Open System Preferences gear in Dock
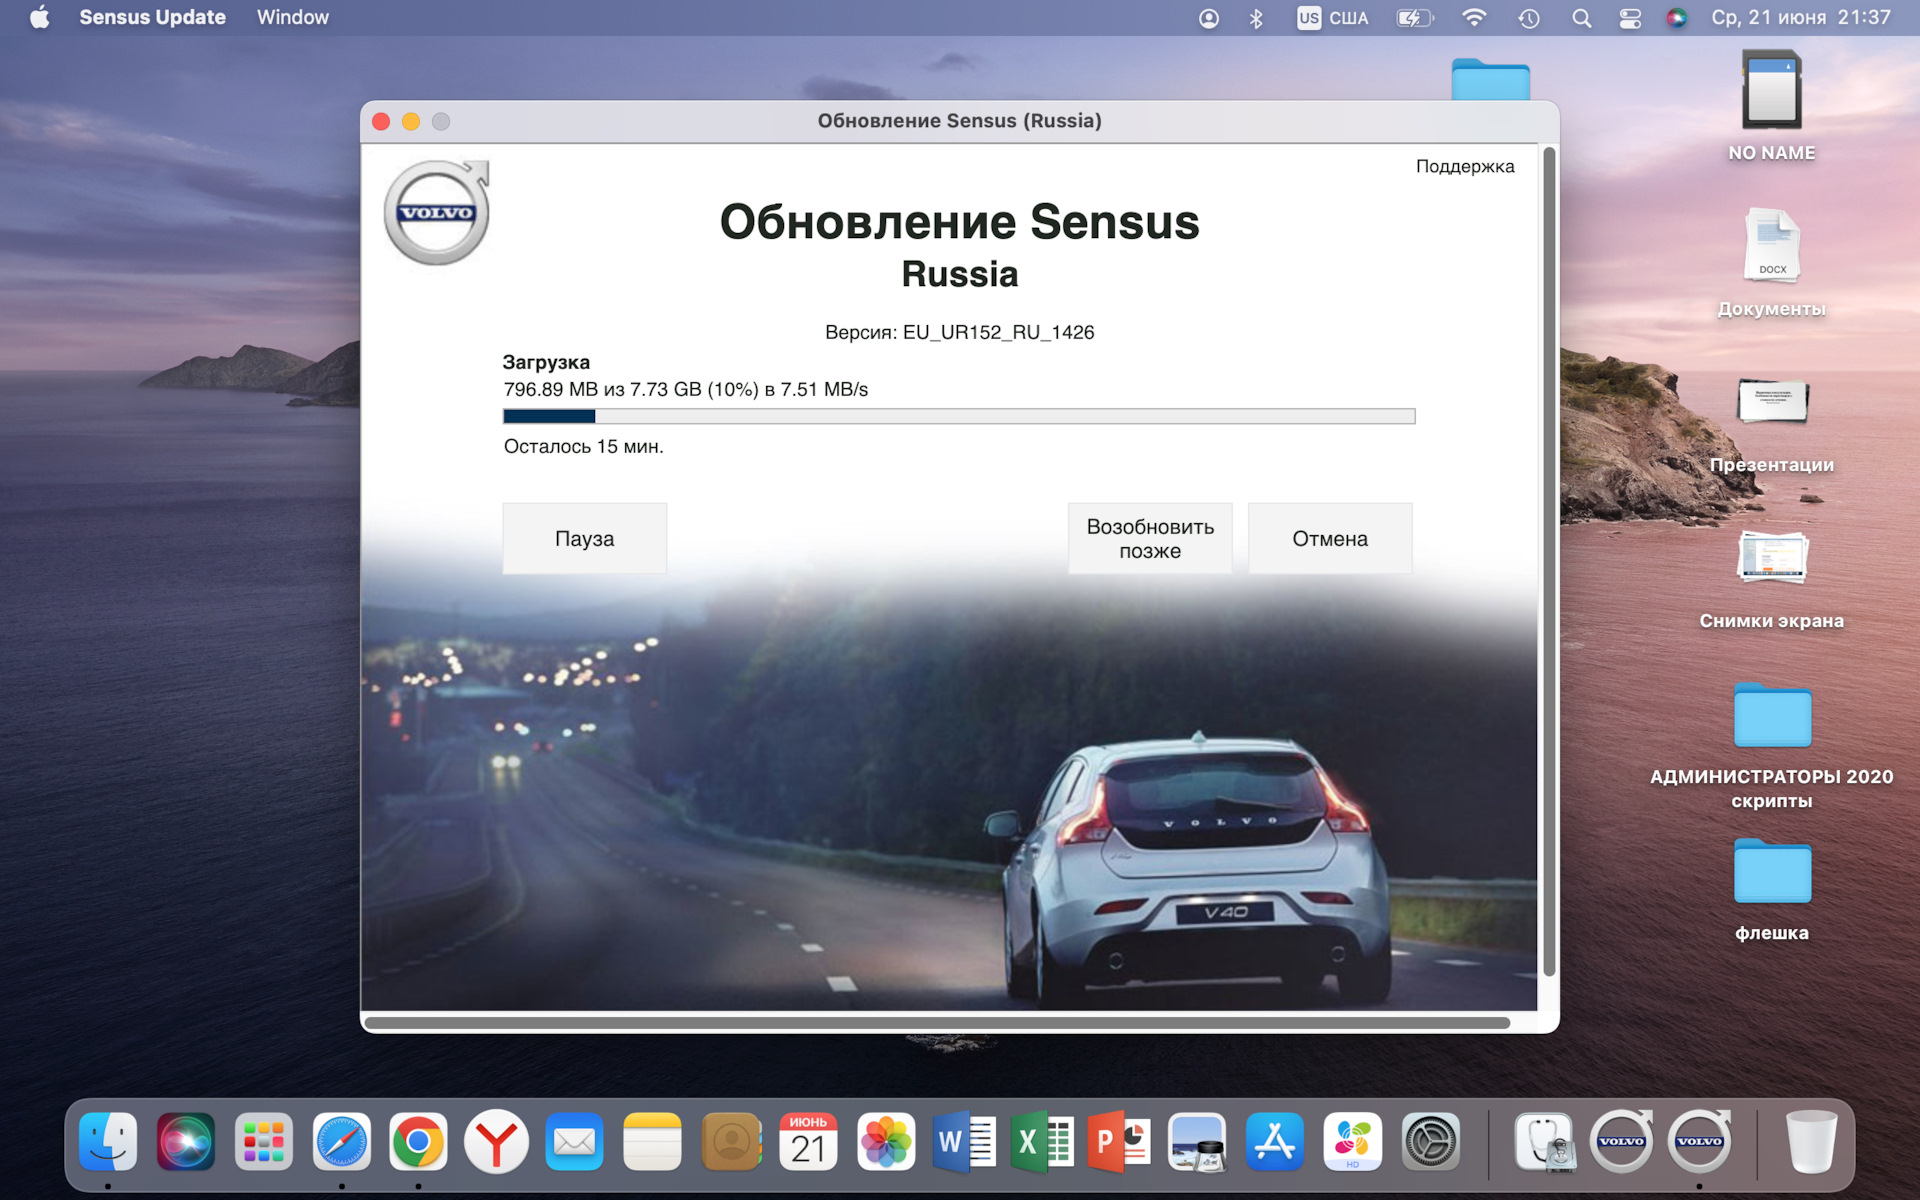Screen dimensions: 1920x1200 1431,1141
